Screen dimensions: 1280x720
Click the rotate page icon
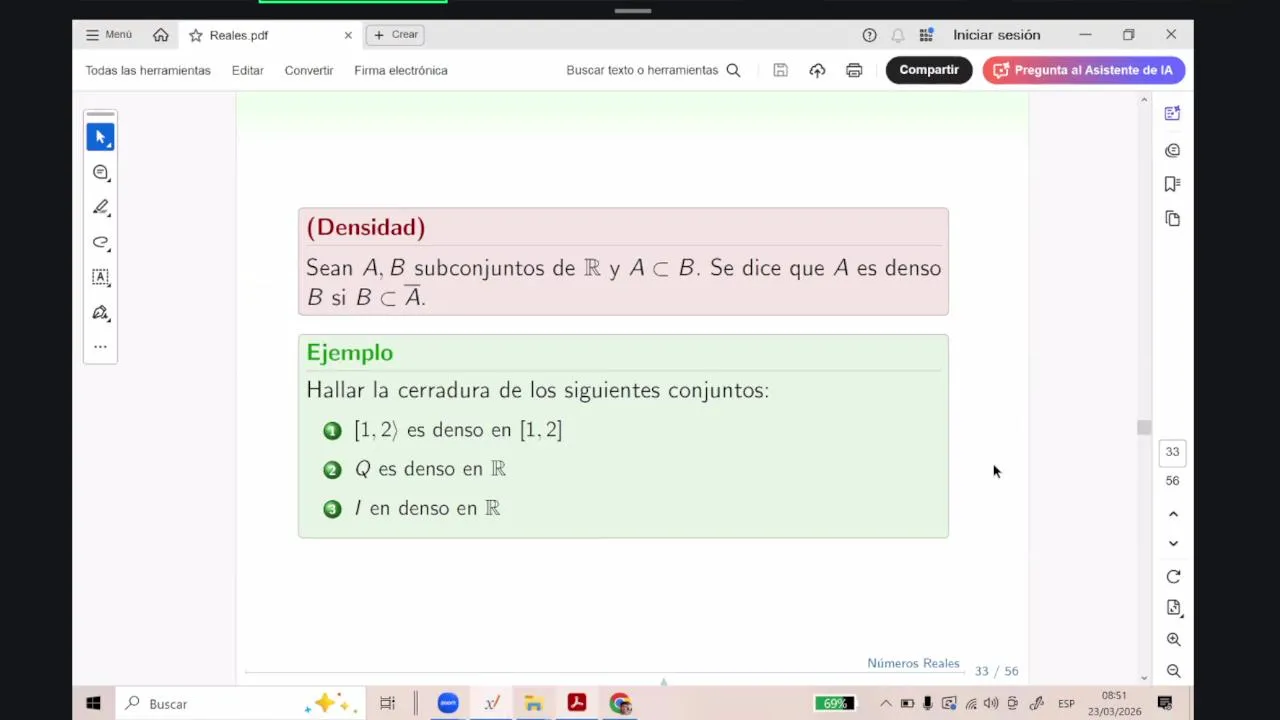1173,577
